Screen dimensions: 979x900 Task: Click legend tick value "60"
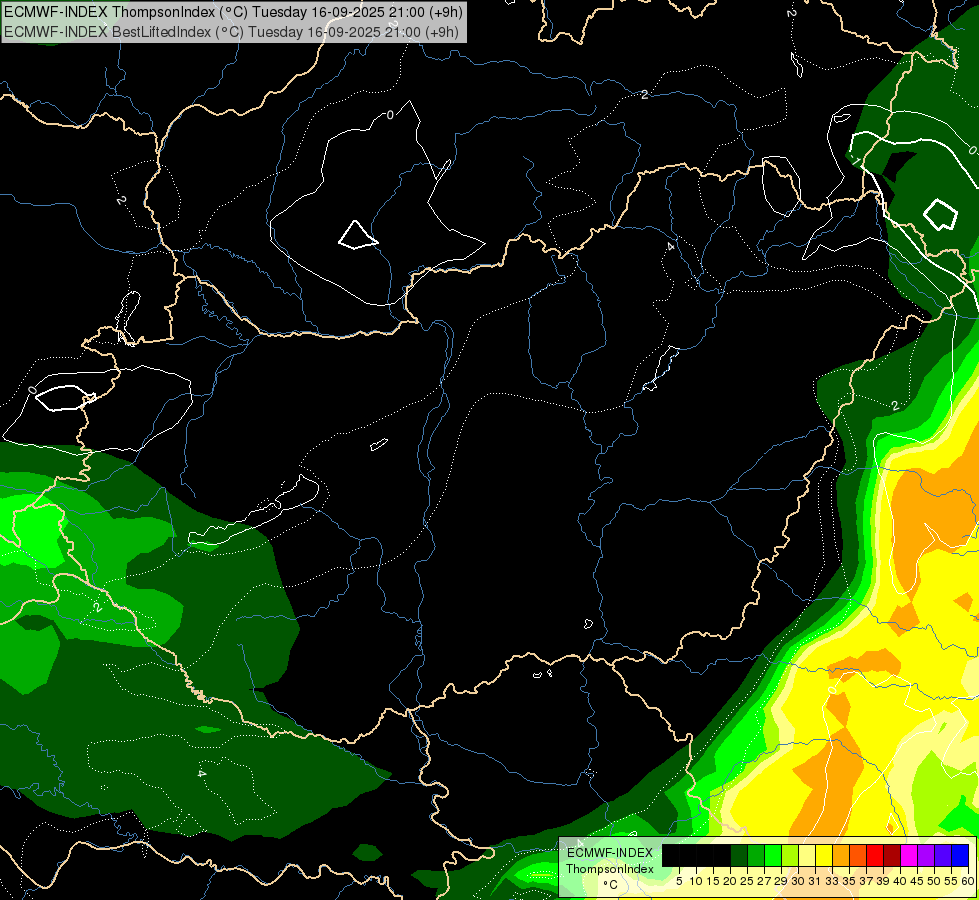[x=968, y=881]
